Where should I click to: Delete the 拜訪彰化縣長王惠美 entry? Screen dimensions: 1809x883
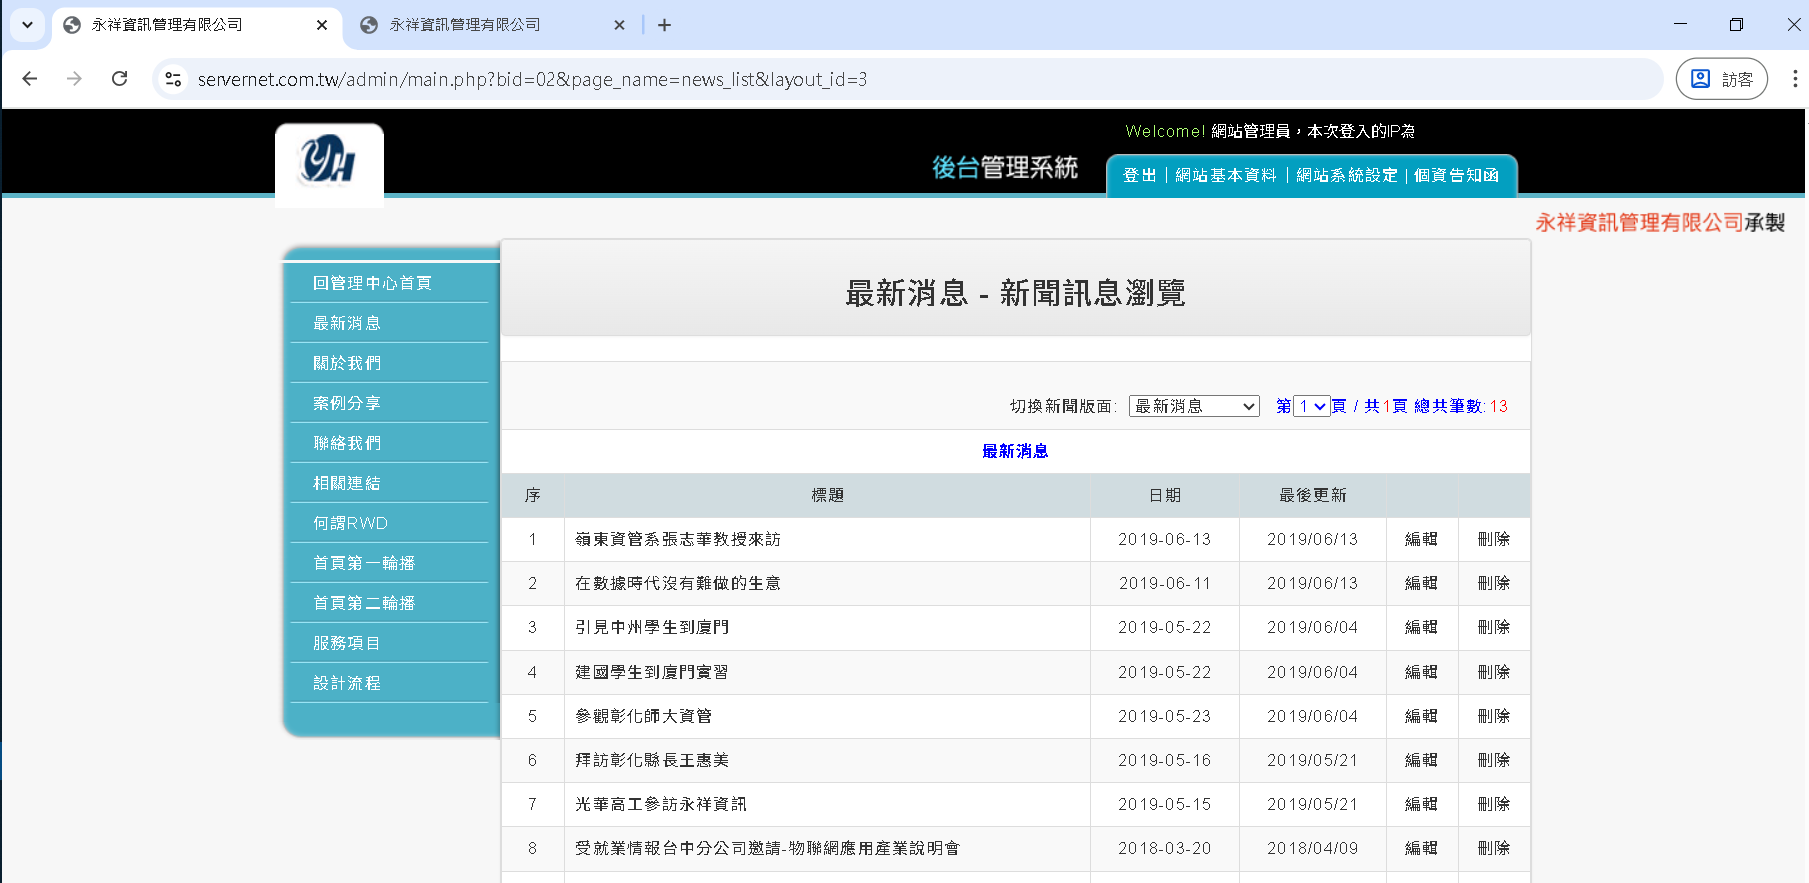[1494, 760]
